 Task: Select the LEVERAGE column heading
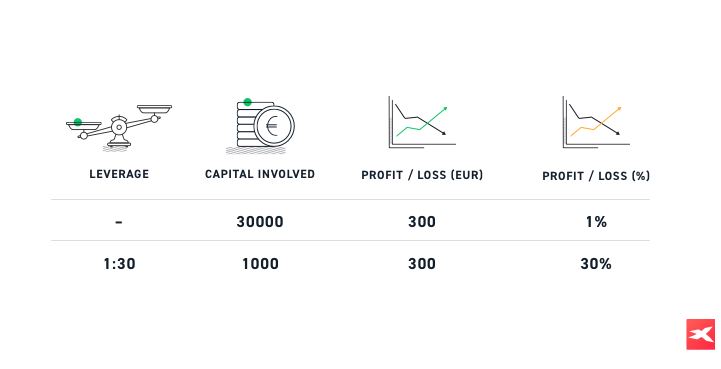(x=119, y=174)
